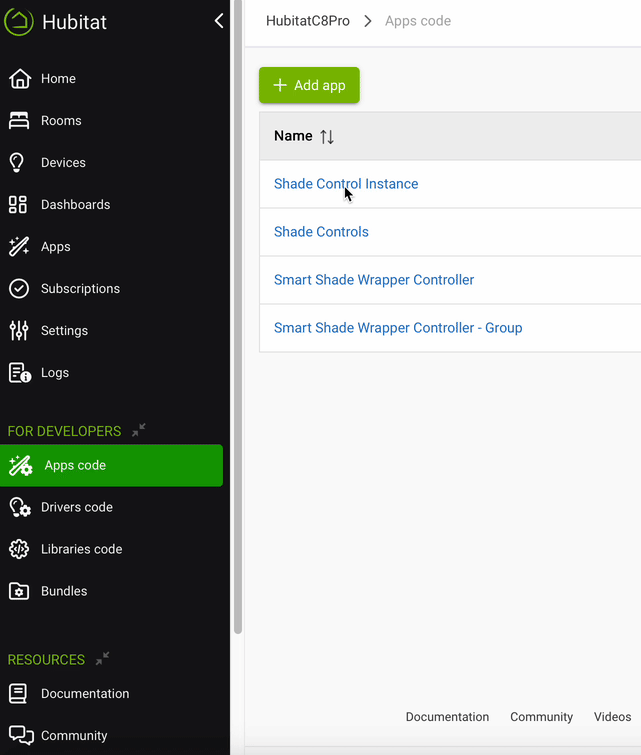Open Shade Controls app code
Image resolution: width=641 pixels, height=755 pixels.
[321, 232]
